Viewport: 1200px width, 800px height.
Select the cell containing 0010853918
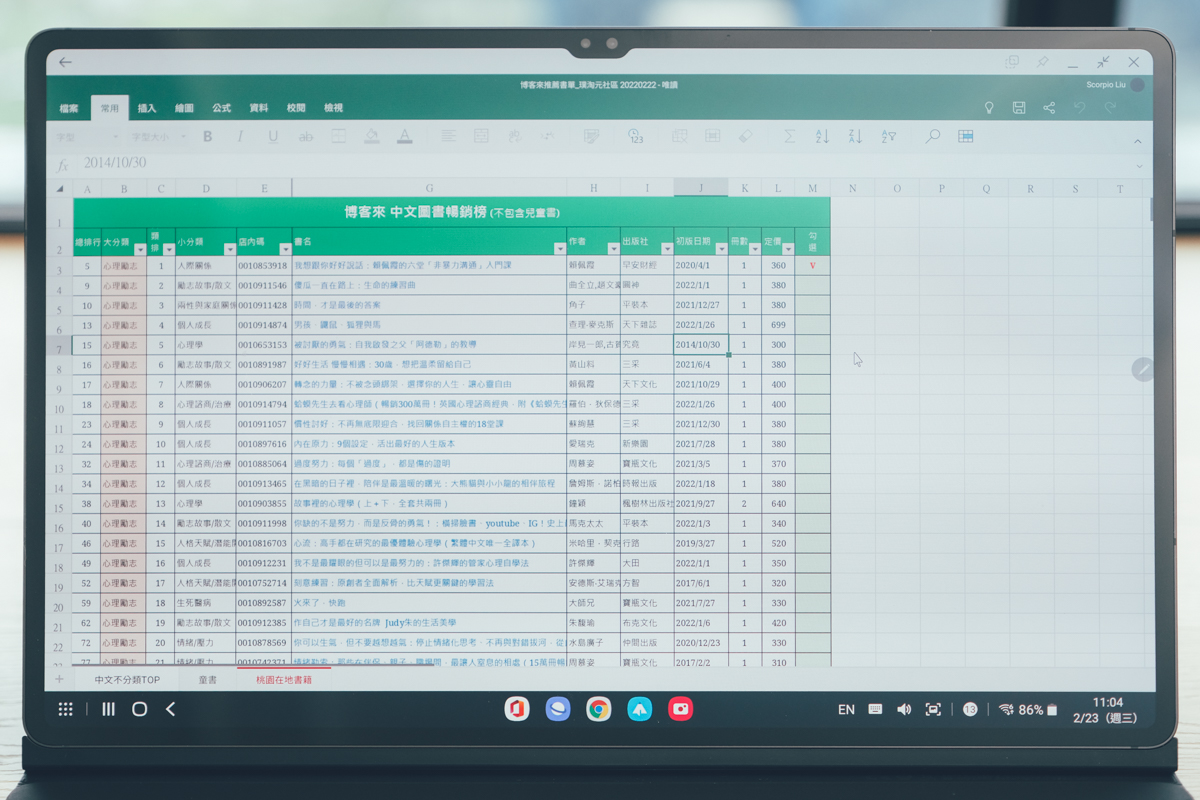[264, 266]
